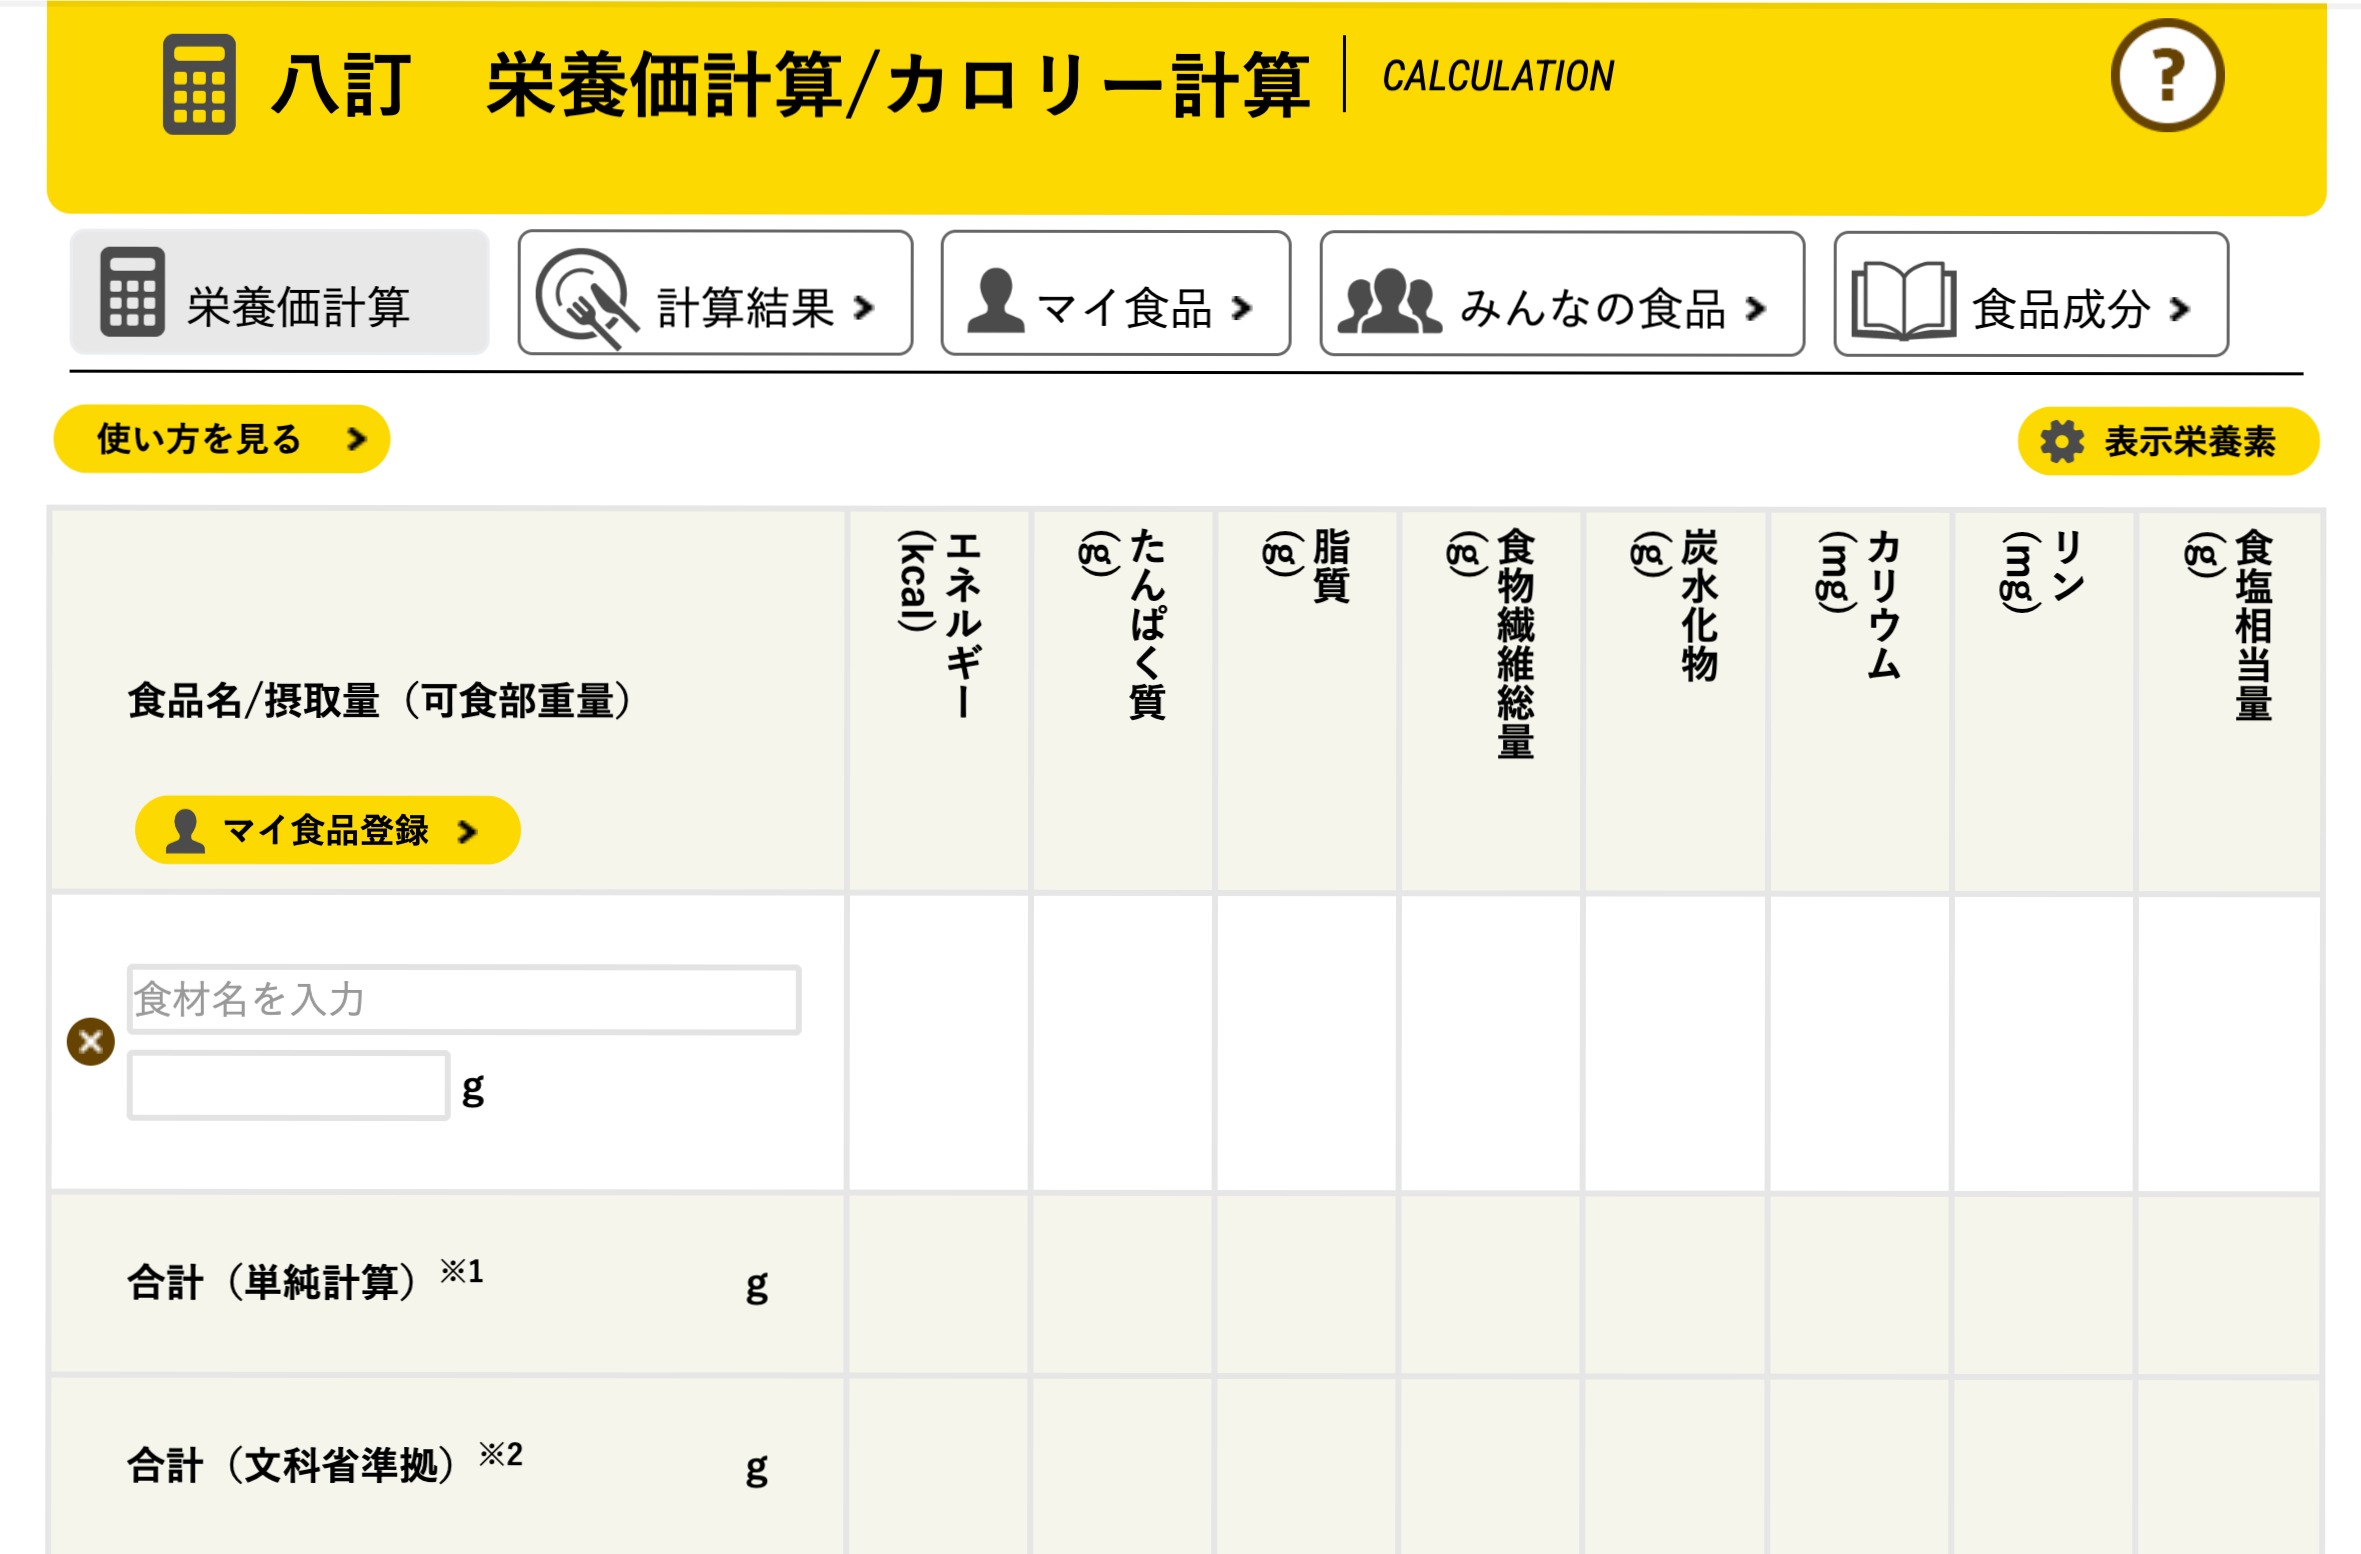The width and height of the screenshot is (2361, 1554).
Task: Click the arrow chevron on みんなの食品
Action: click(1755, 309)
